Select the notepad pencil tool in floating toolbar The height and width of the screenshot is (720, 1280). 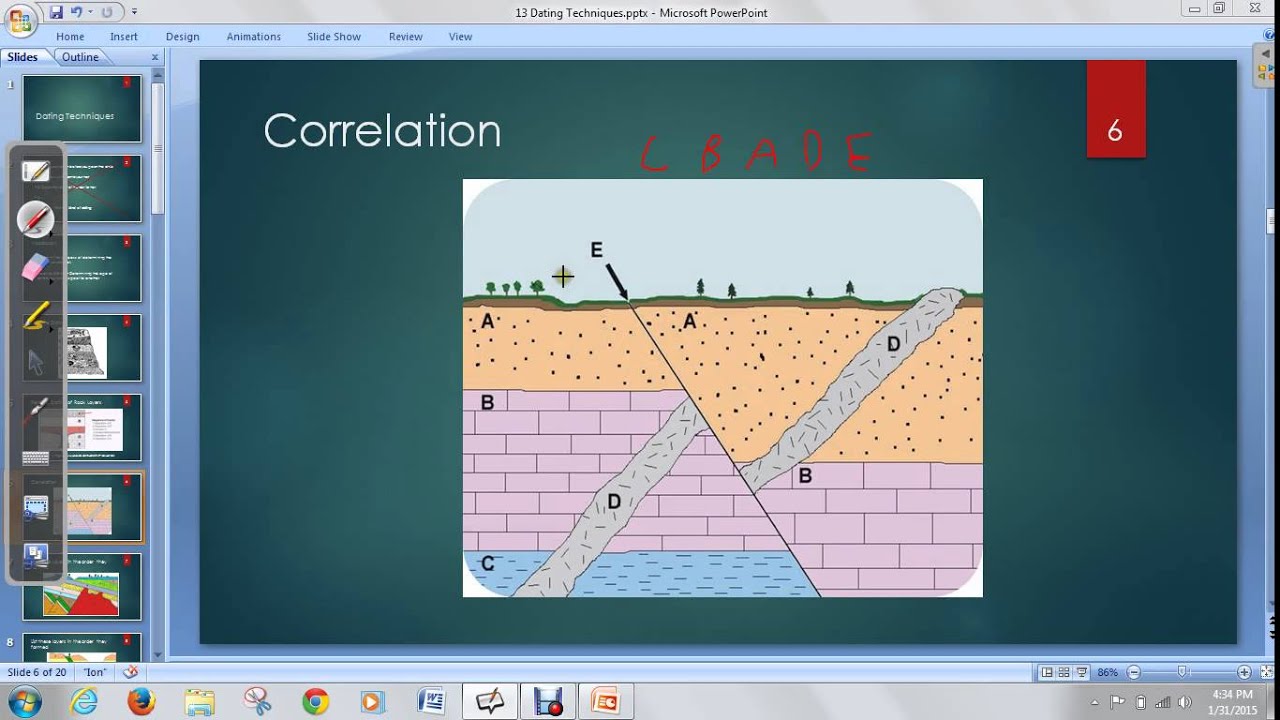click(36, 171)
